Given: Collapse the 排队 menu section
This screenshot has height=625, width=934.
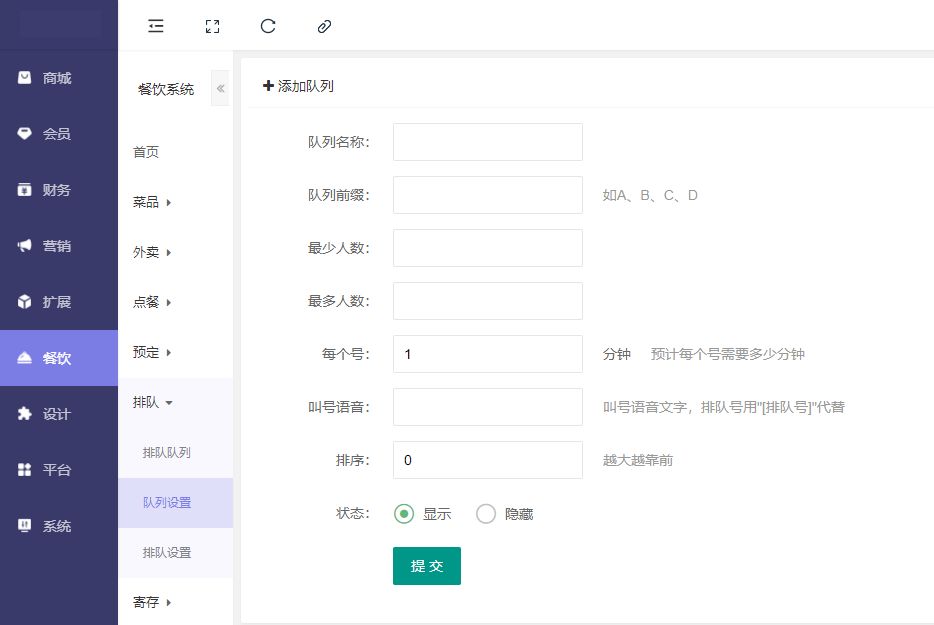Looking at the screenshot, I should (x=152, y=402).
